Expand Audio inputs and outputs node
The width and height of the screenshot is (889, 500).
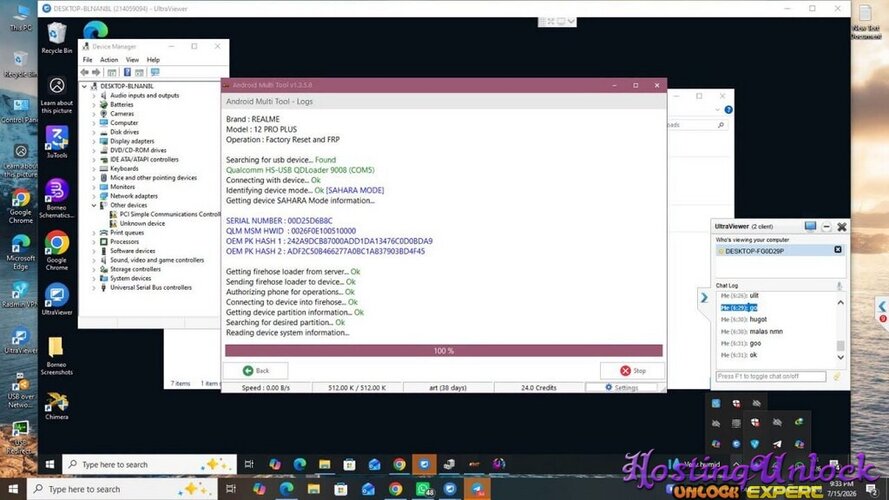(x=94, y=96)
